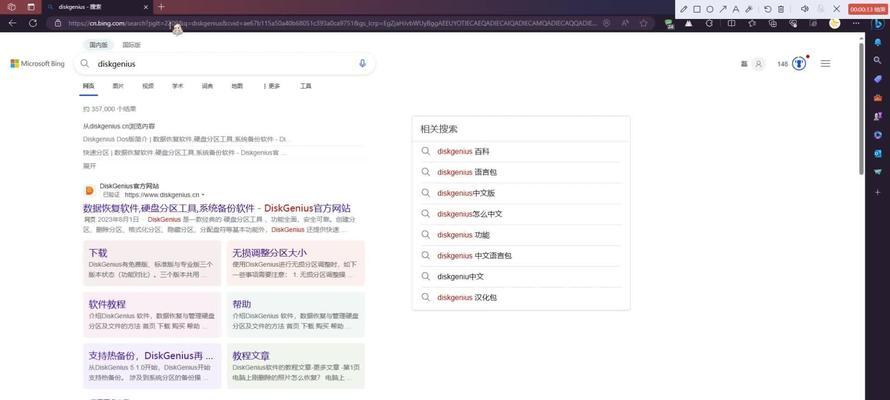Open the 帮助 sitelink
The height and width of the screenshot is (400, 890).
click(x=295, y=314)
